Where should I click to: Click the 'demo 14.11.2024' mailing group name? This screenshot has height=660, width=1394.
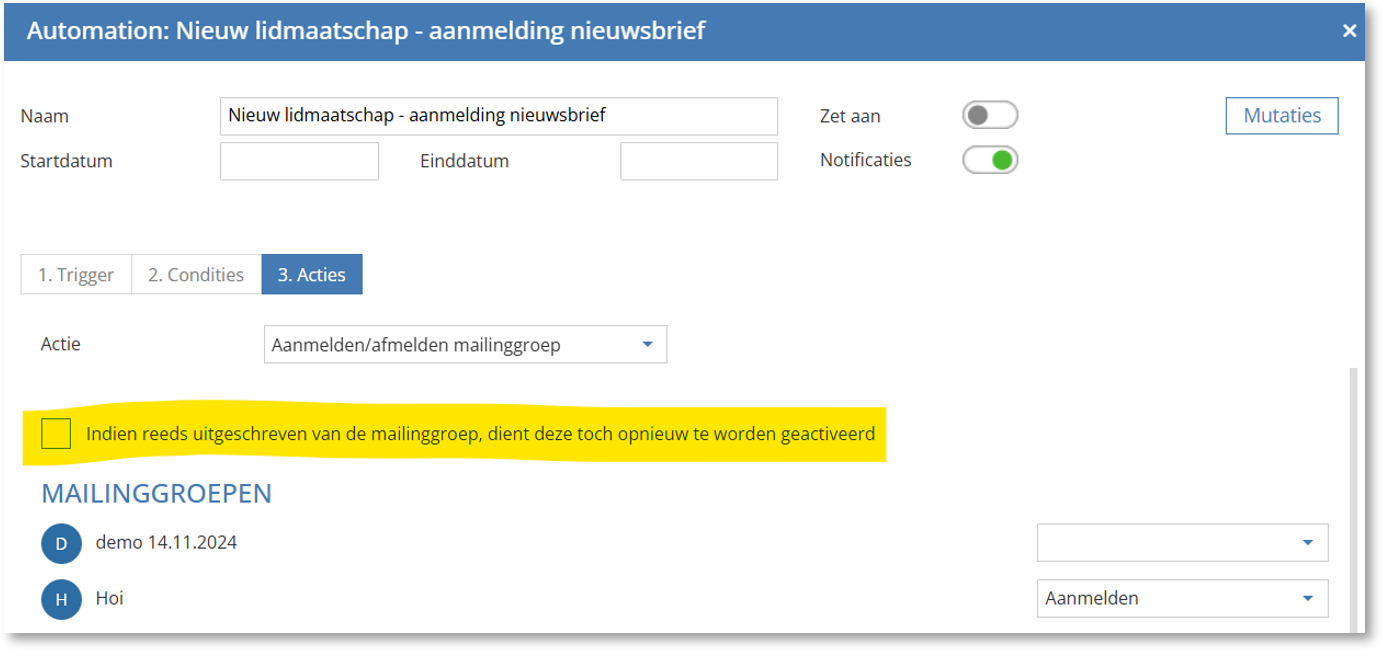click(x=166, y=543)
